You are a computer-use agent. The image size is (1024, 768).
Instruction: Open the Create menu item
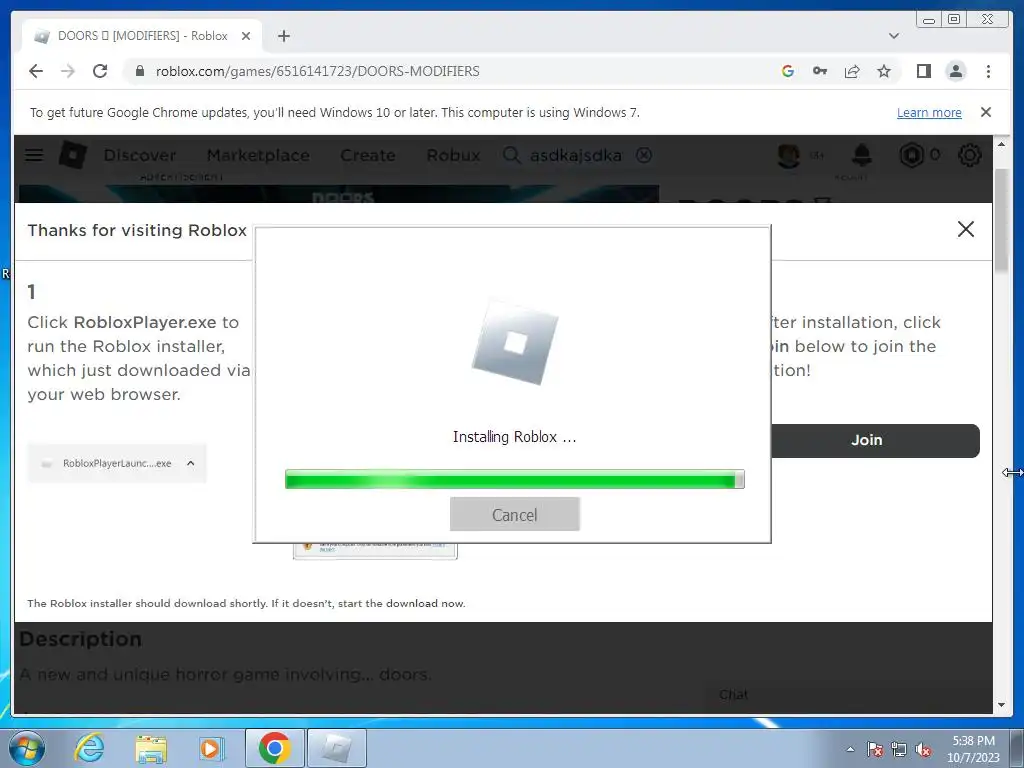[368, 155]
